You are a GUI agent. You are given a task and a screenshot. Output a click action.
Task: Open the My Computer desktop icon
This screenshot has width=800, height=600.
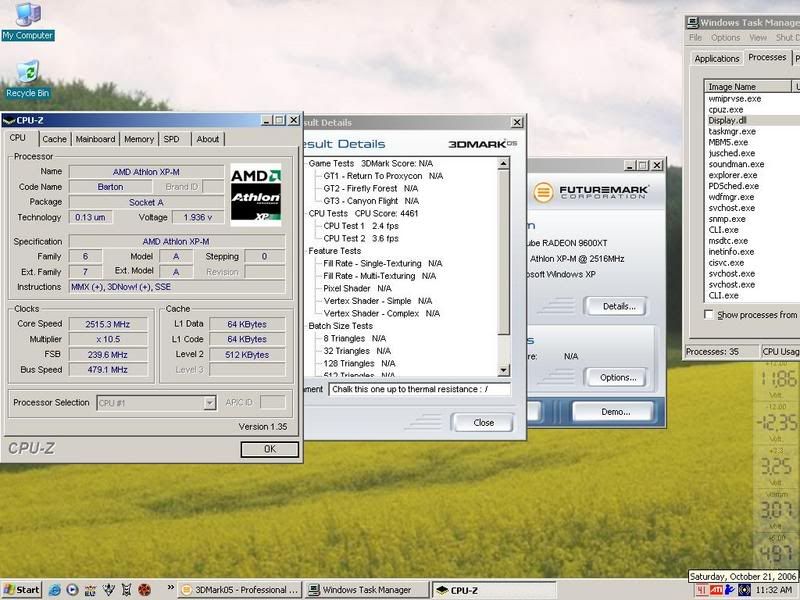coord(28,20)
